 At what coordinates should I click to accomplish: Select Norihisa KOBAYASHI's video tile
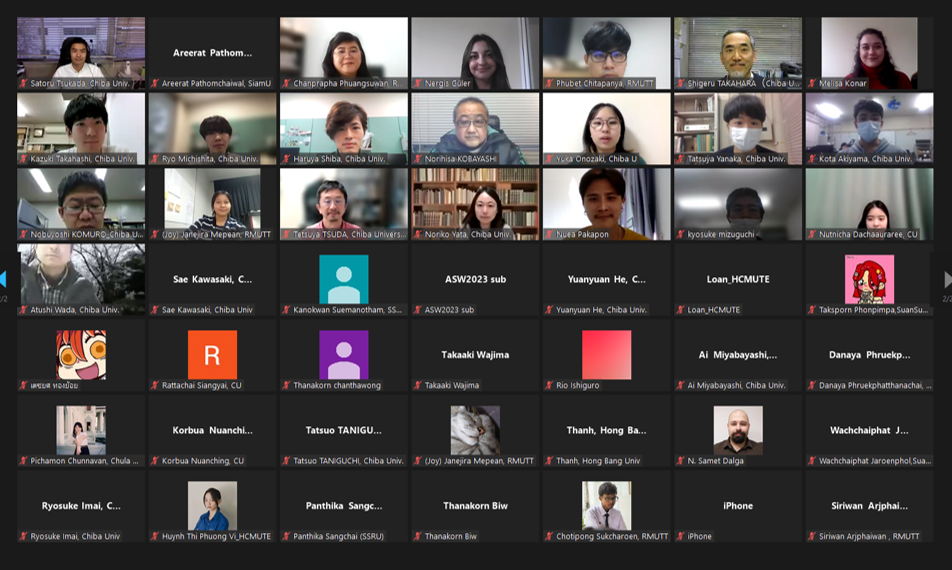(475, 128)
